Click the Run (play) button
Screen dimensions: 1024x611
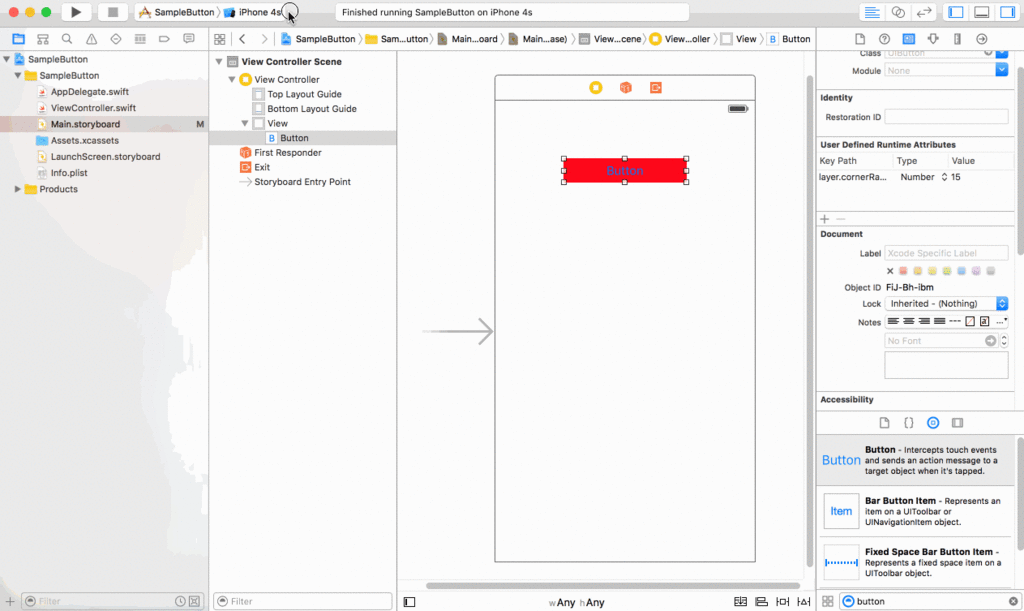tap(76, 12)
